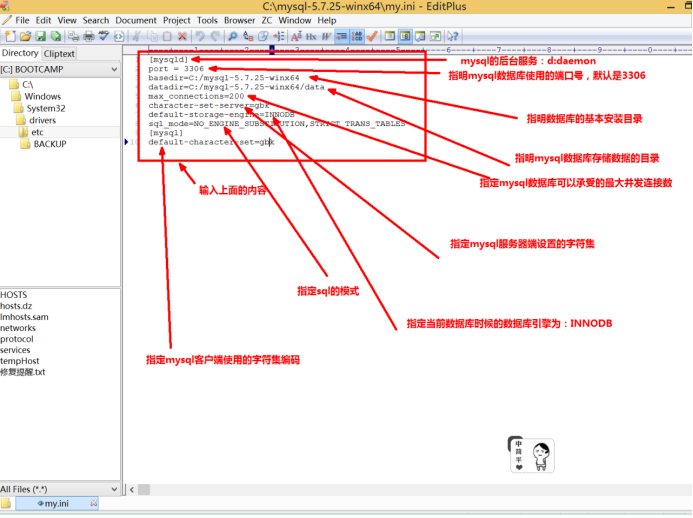Viewport: 693px width, 518px height.
Task: Click the Find in Files icon
Action: click(x=263, y=36)
